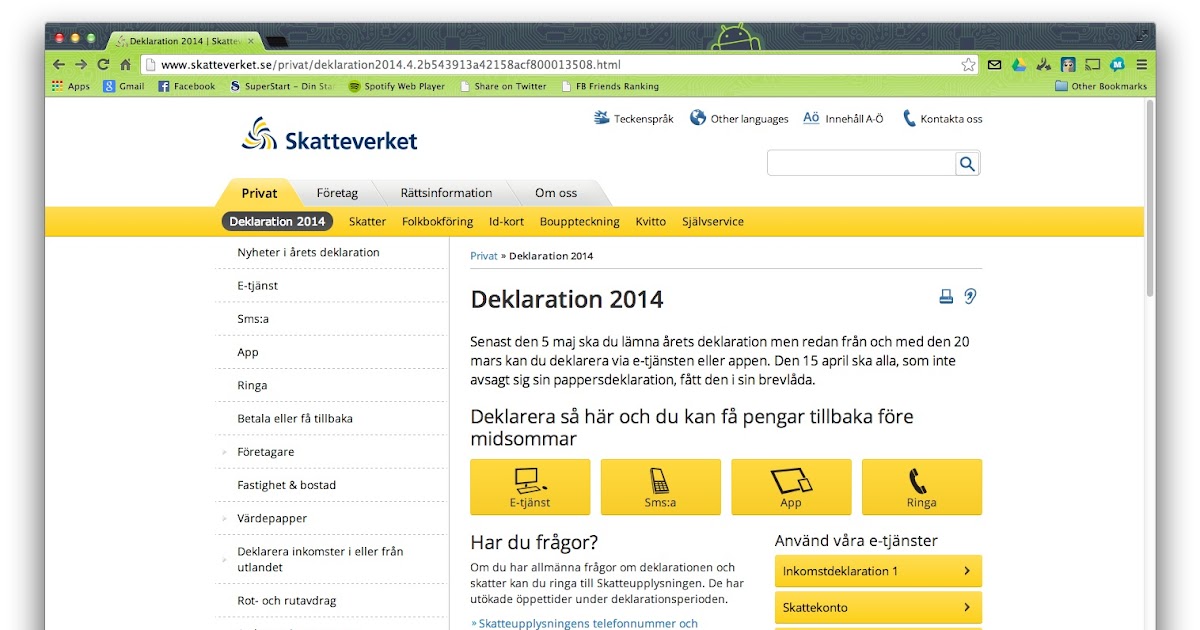Print the page via printer icon
Image resolution: width=1200 pixels, height=630 pixels.
(x=946, y=296)
